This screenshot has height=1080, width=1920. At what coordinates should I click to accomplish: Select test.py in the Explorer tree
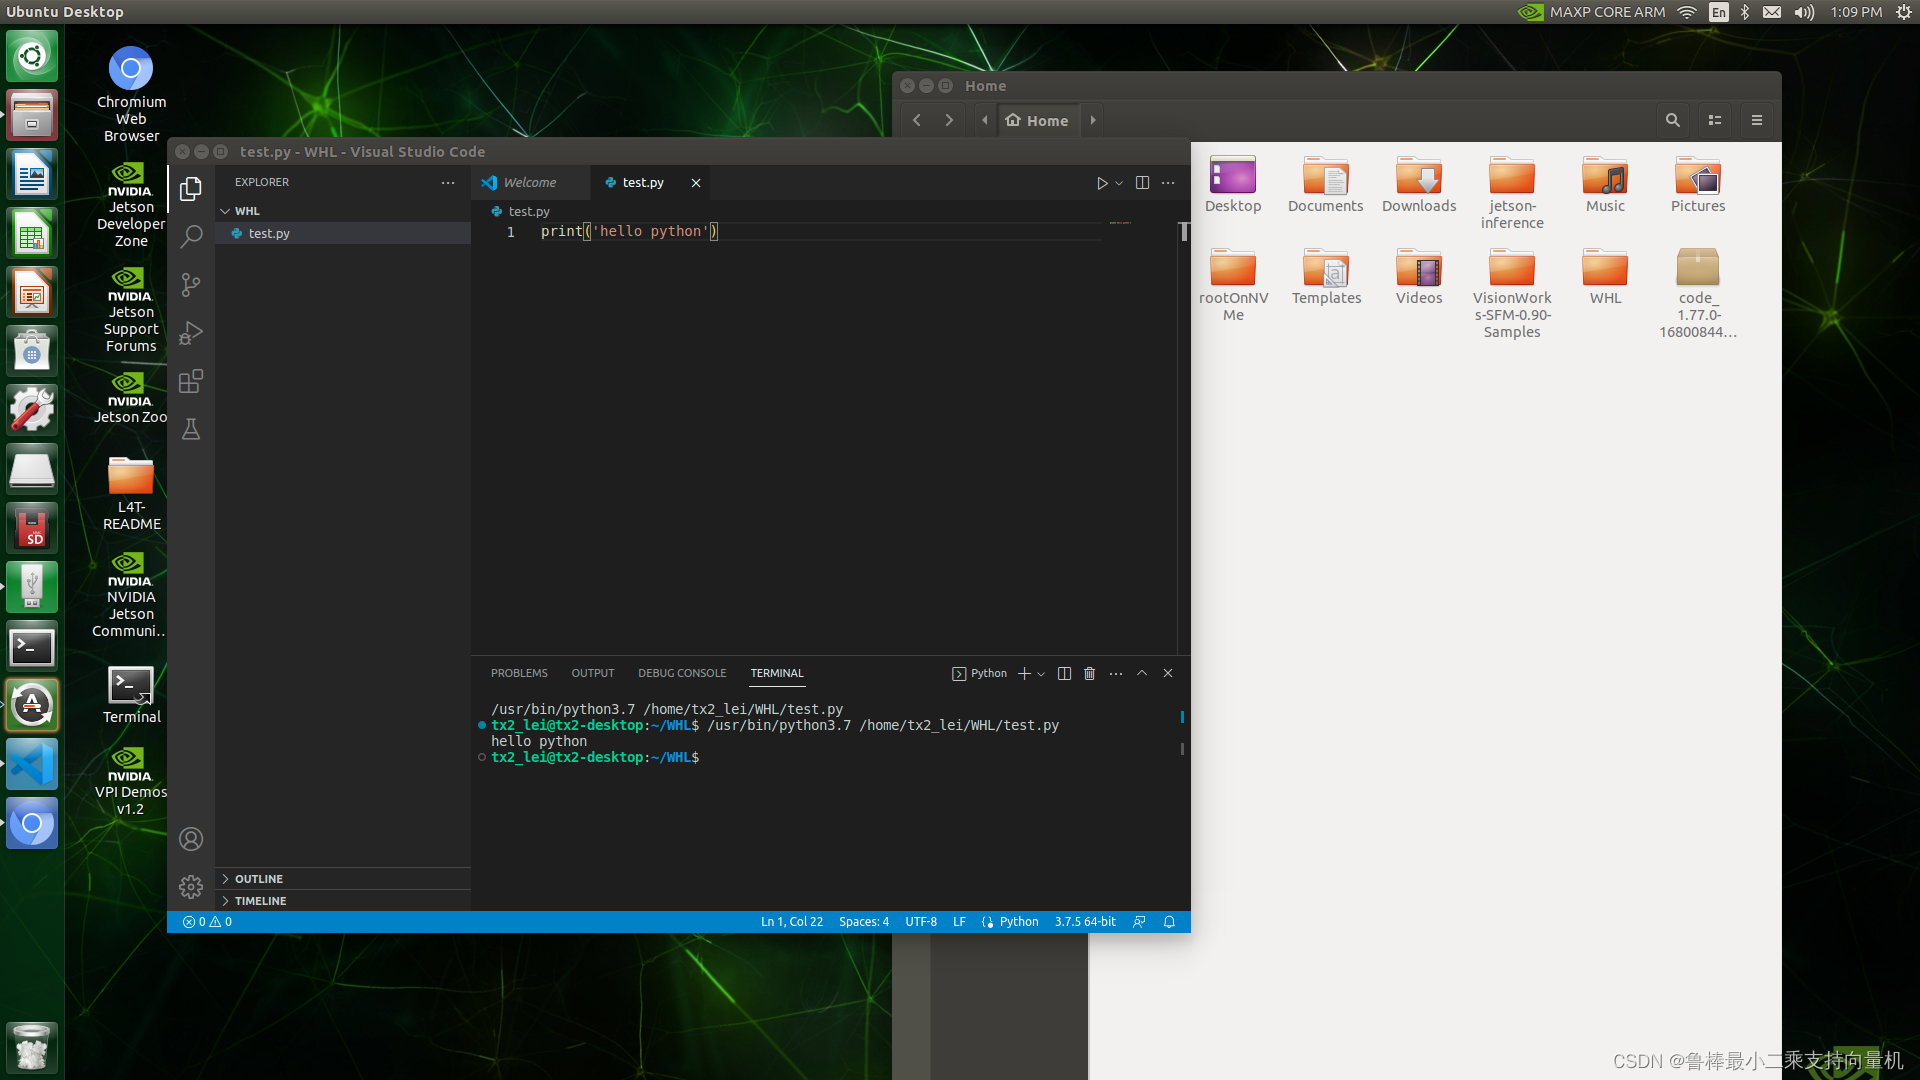(266, 233)
